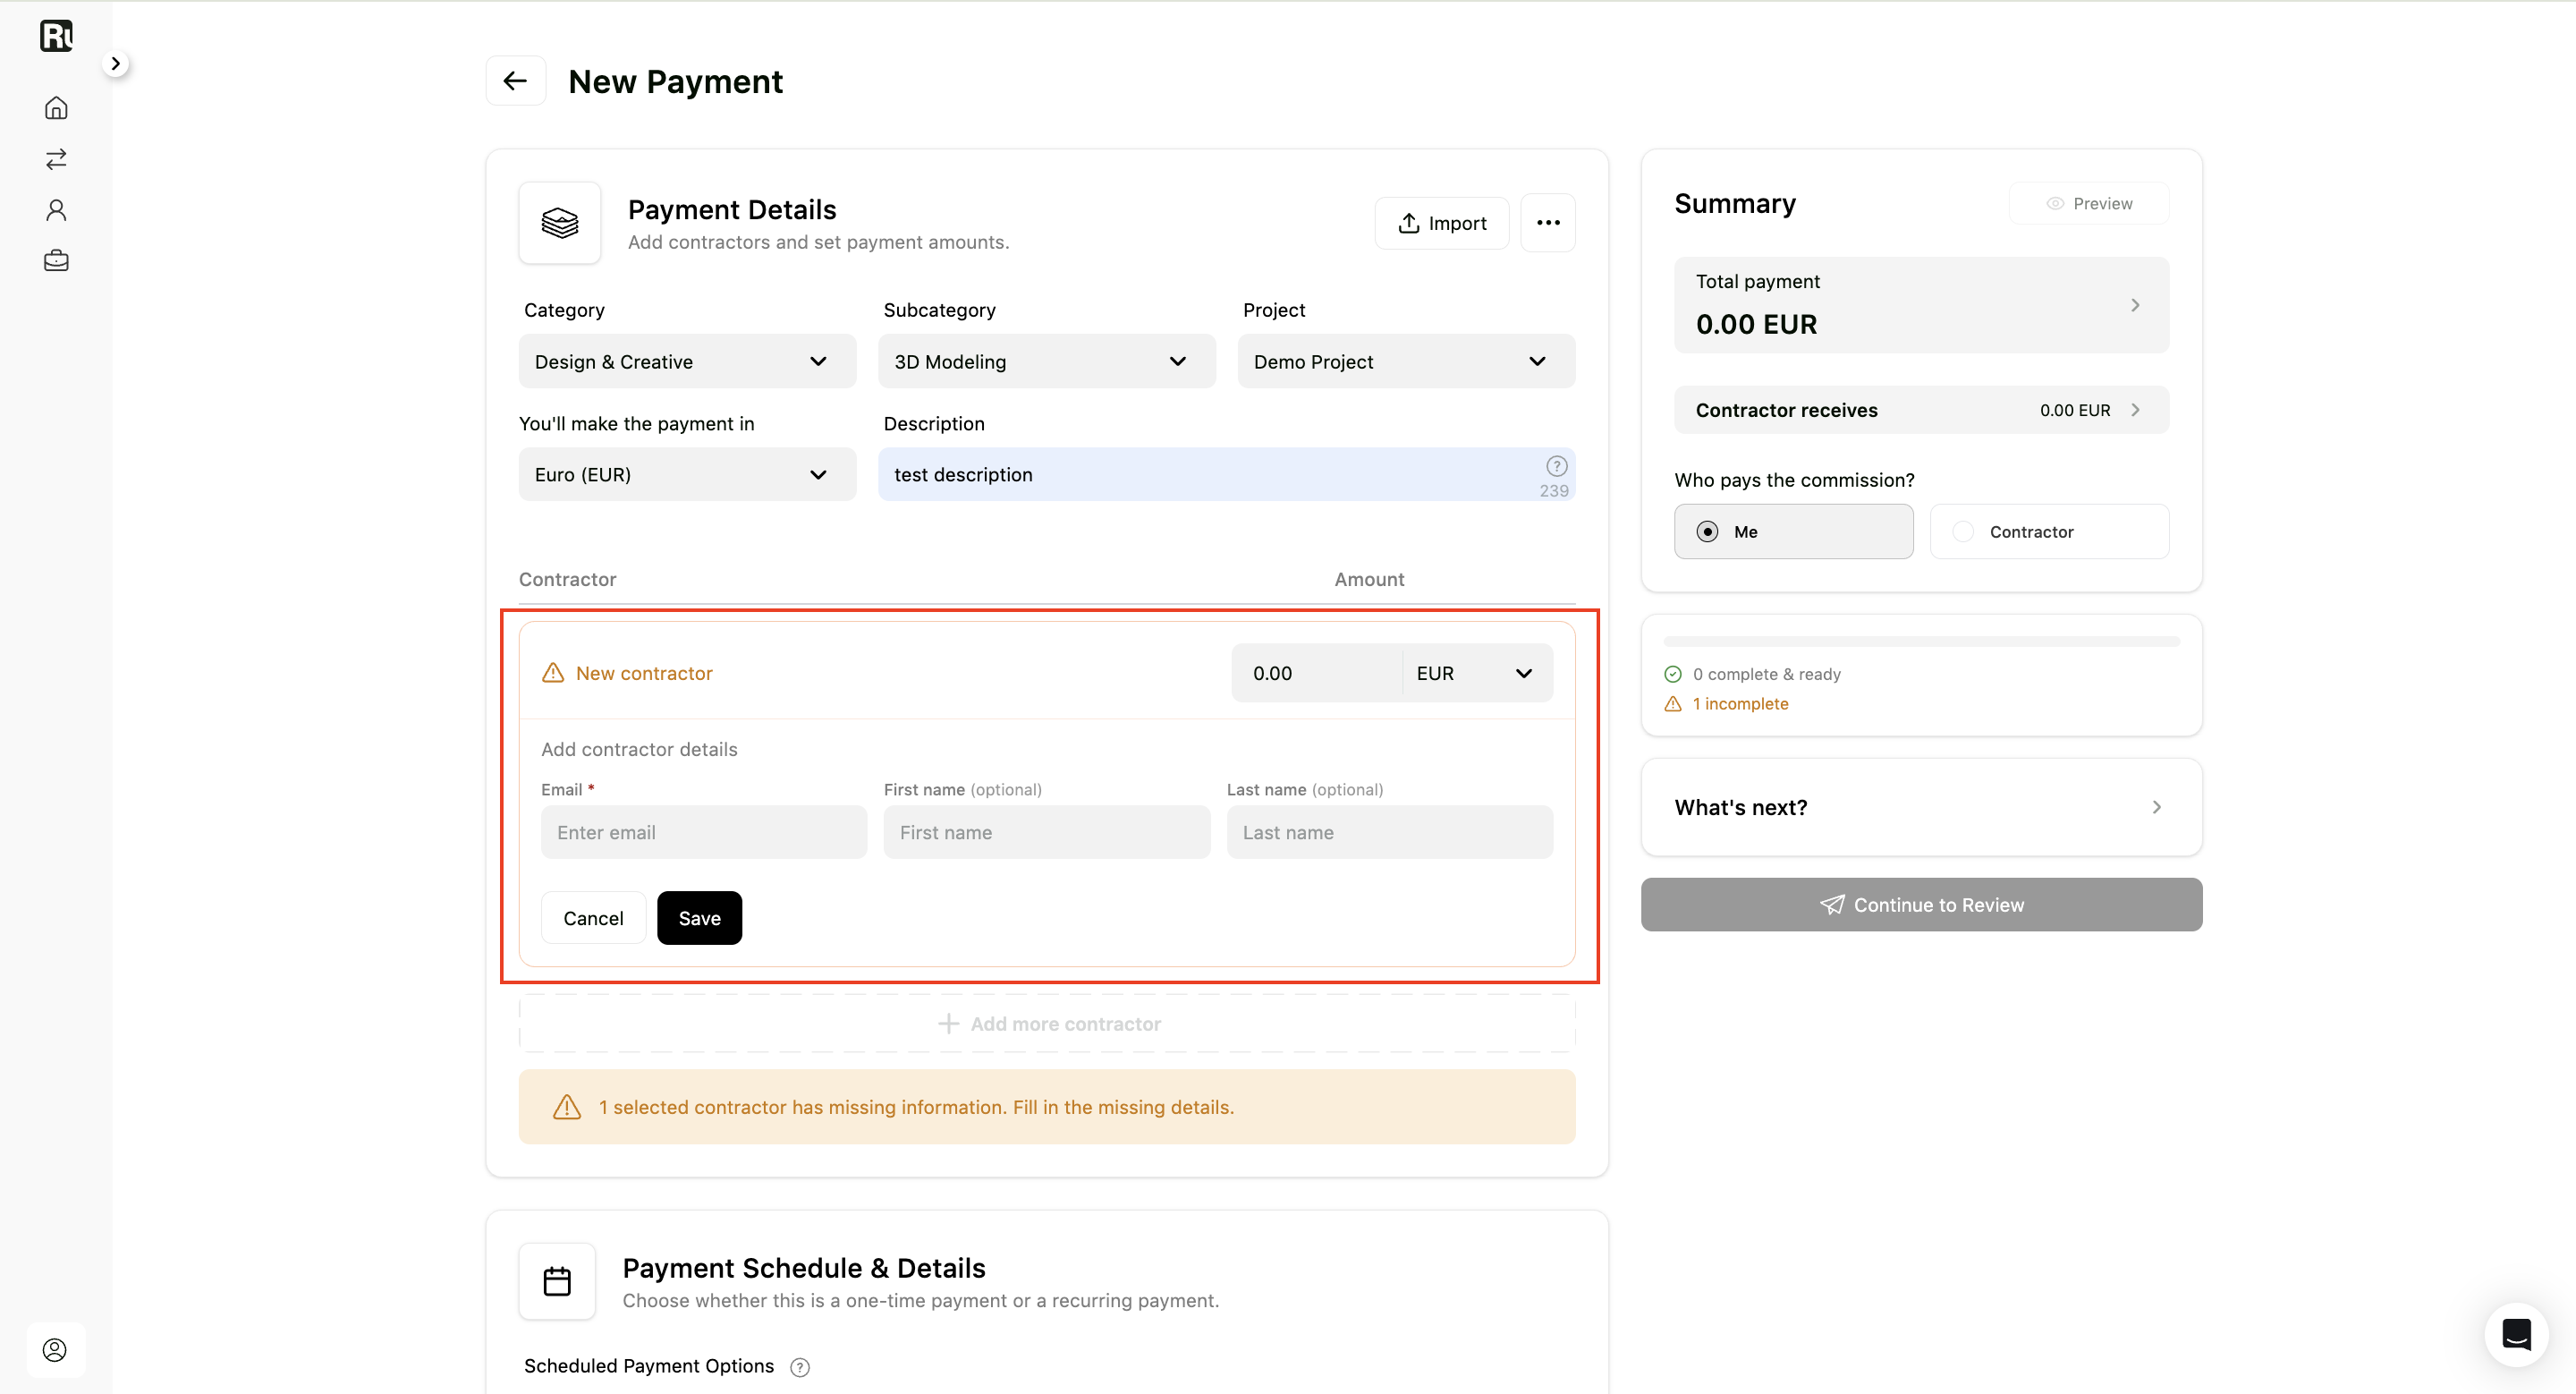Viewport: 2576px width, 1394px height.
Task: Open the transfers arrows icon in sidebar
Action: click(x=56, y=159)
